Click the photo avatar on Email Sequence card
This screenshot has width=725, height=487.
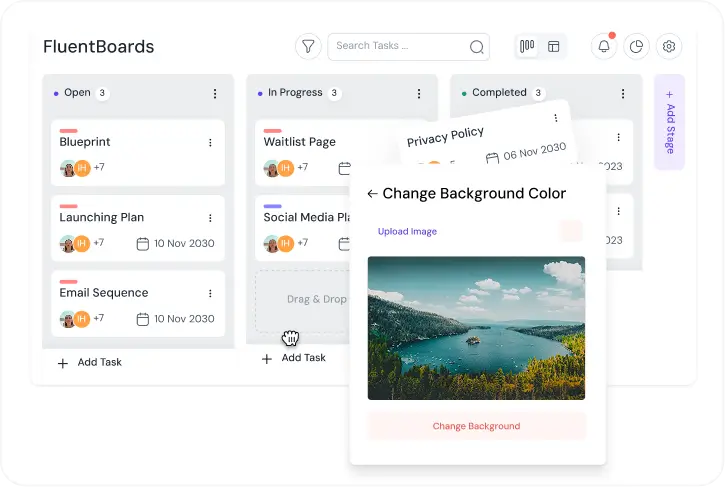pyautogui.click(x=68, y=319)
